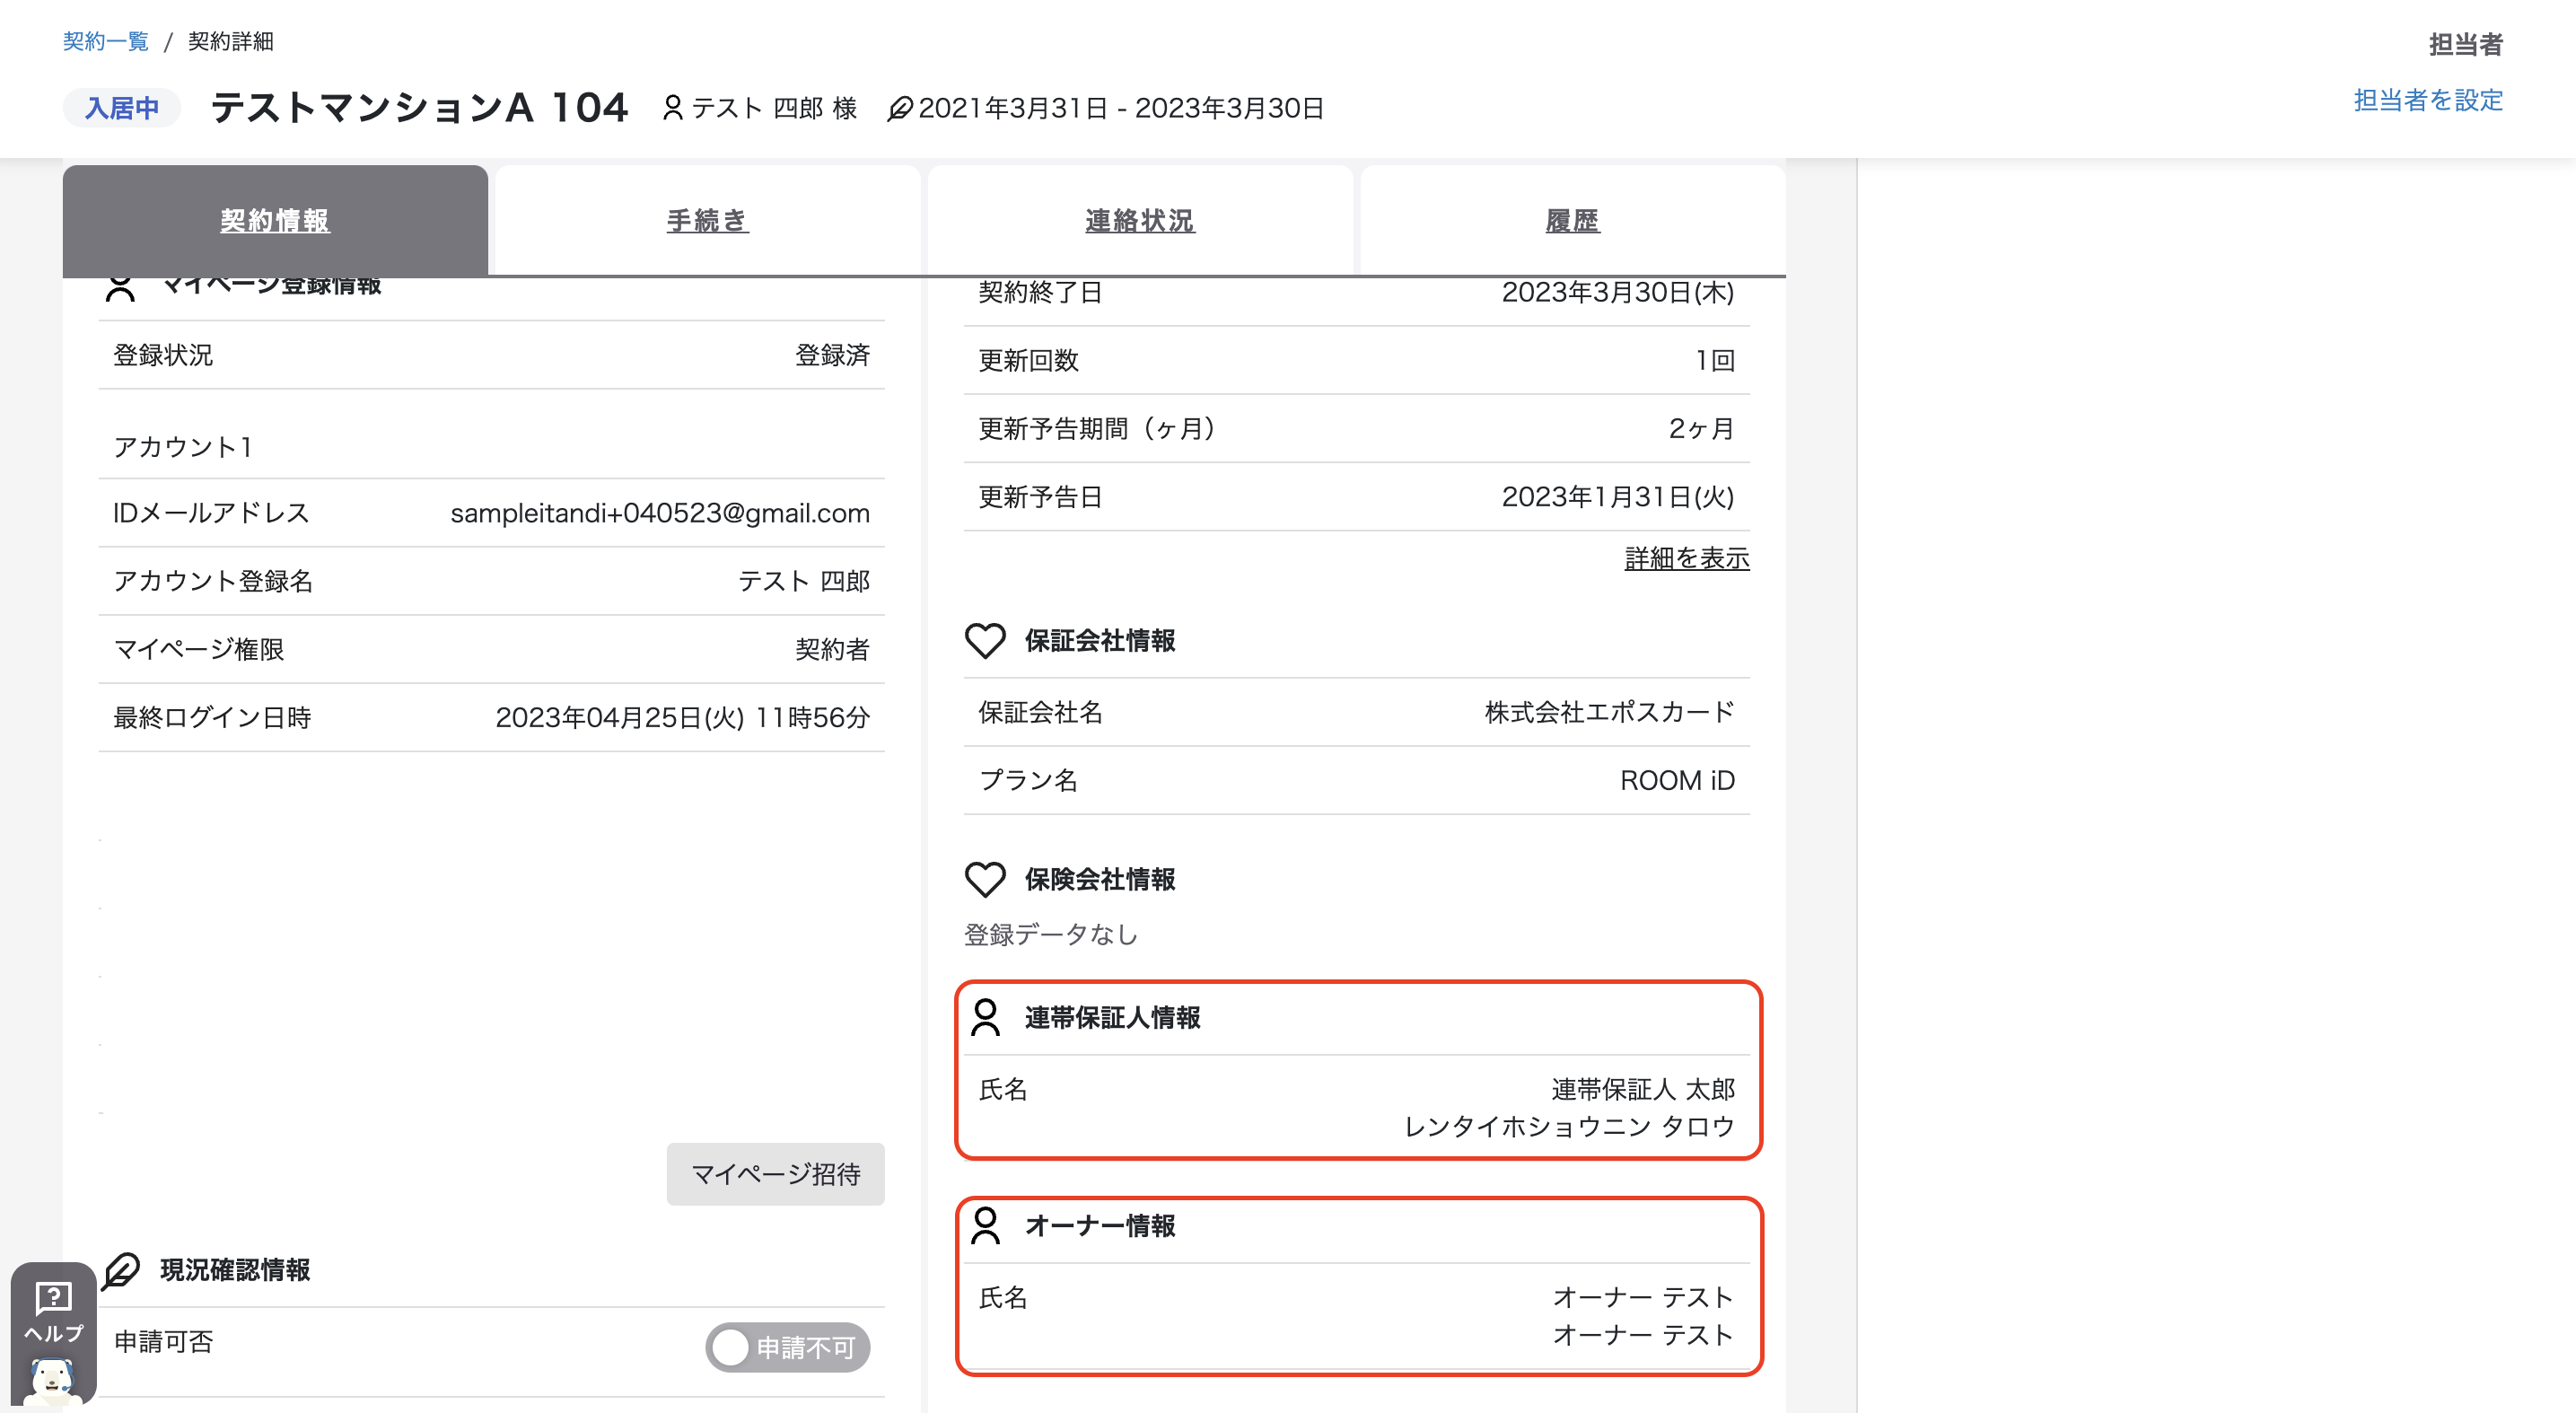This screenshot has width=2576, height=1413.
Task: Click the tenant person icon beside テスト 四郎
Action: tap(673, 108)
